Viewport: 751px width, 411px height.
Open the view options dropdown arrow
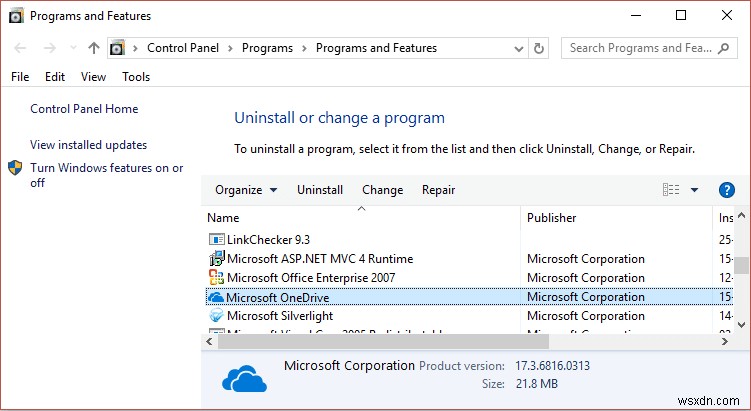pyautogui.click(x=694, y=190)
